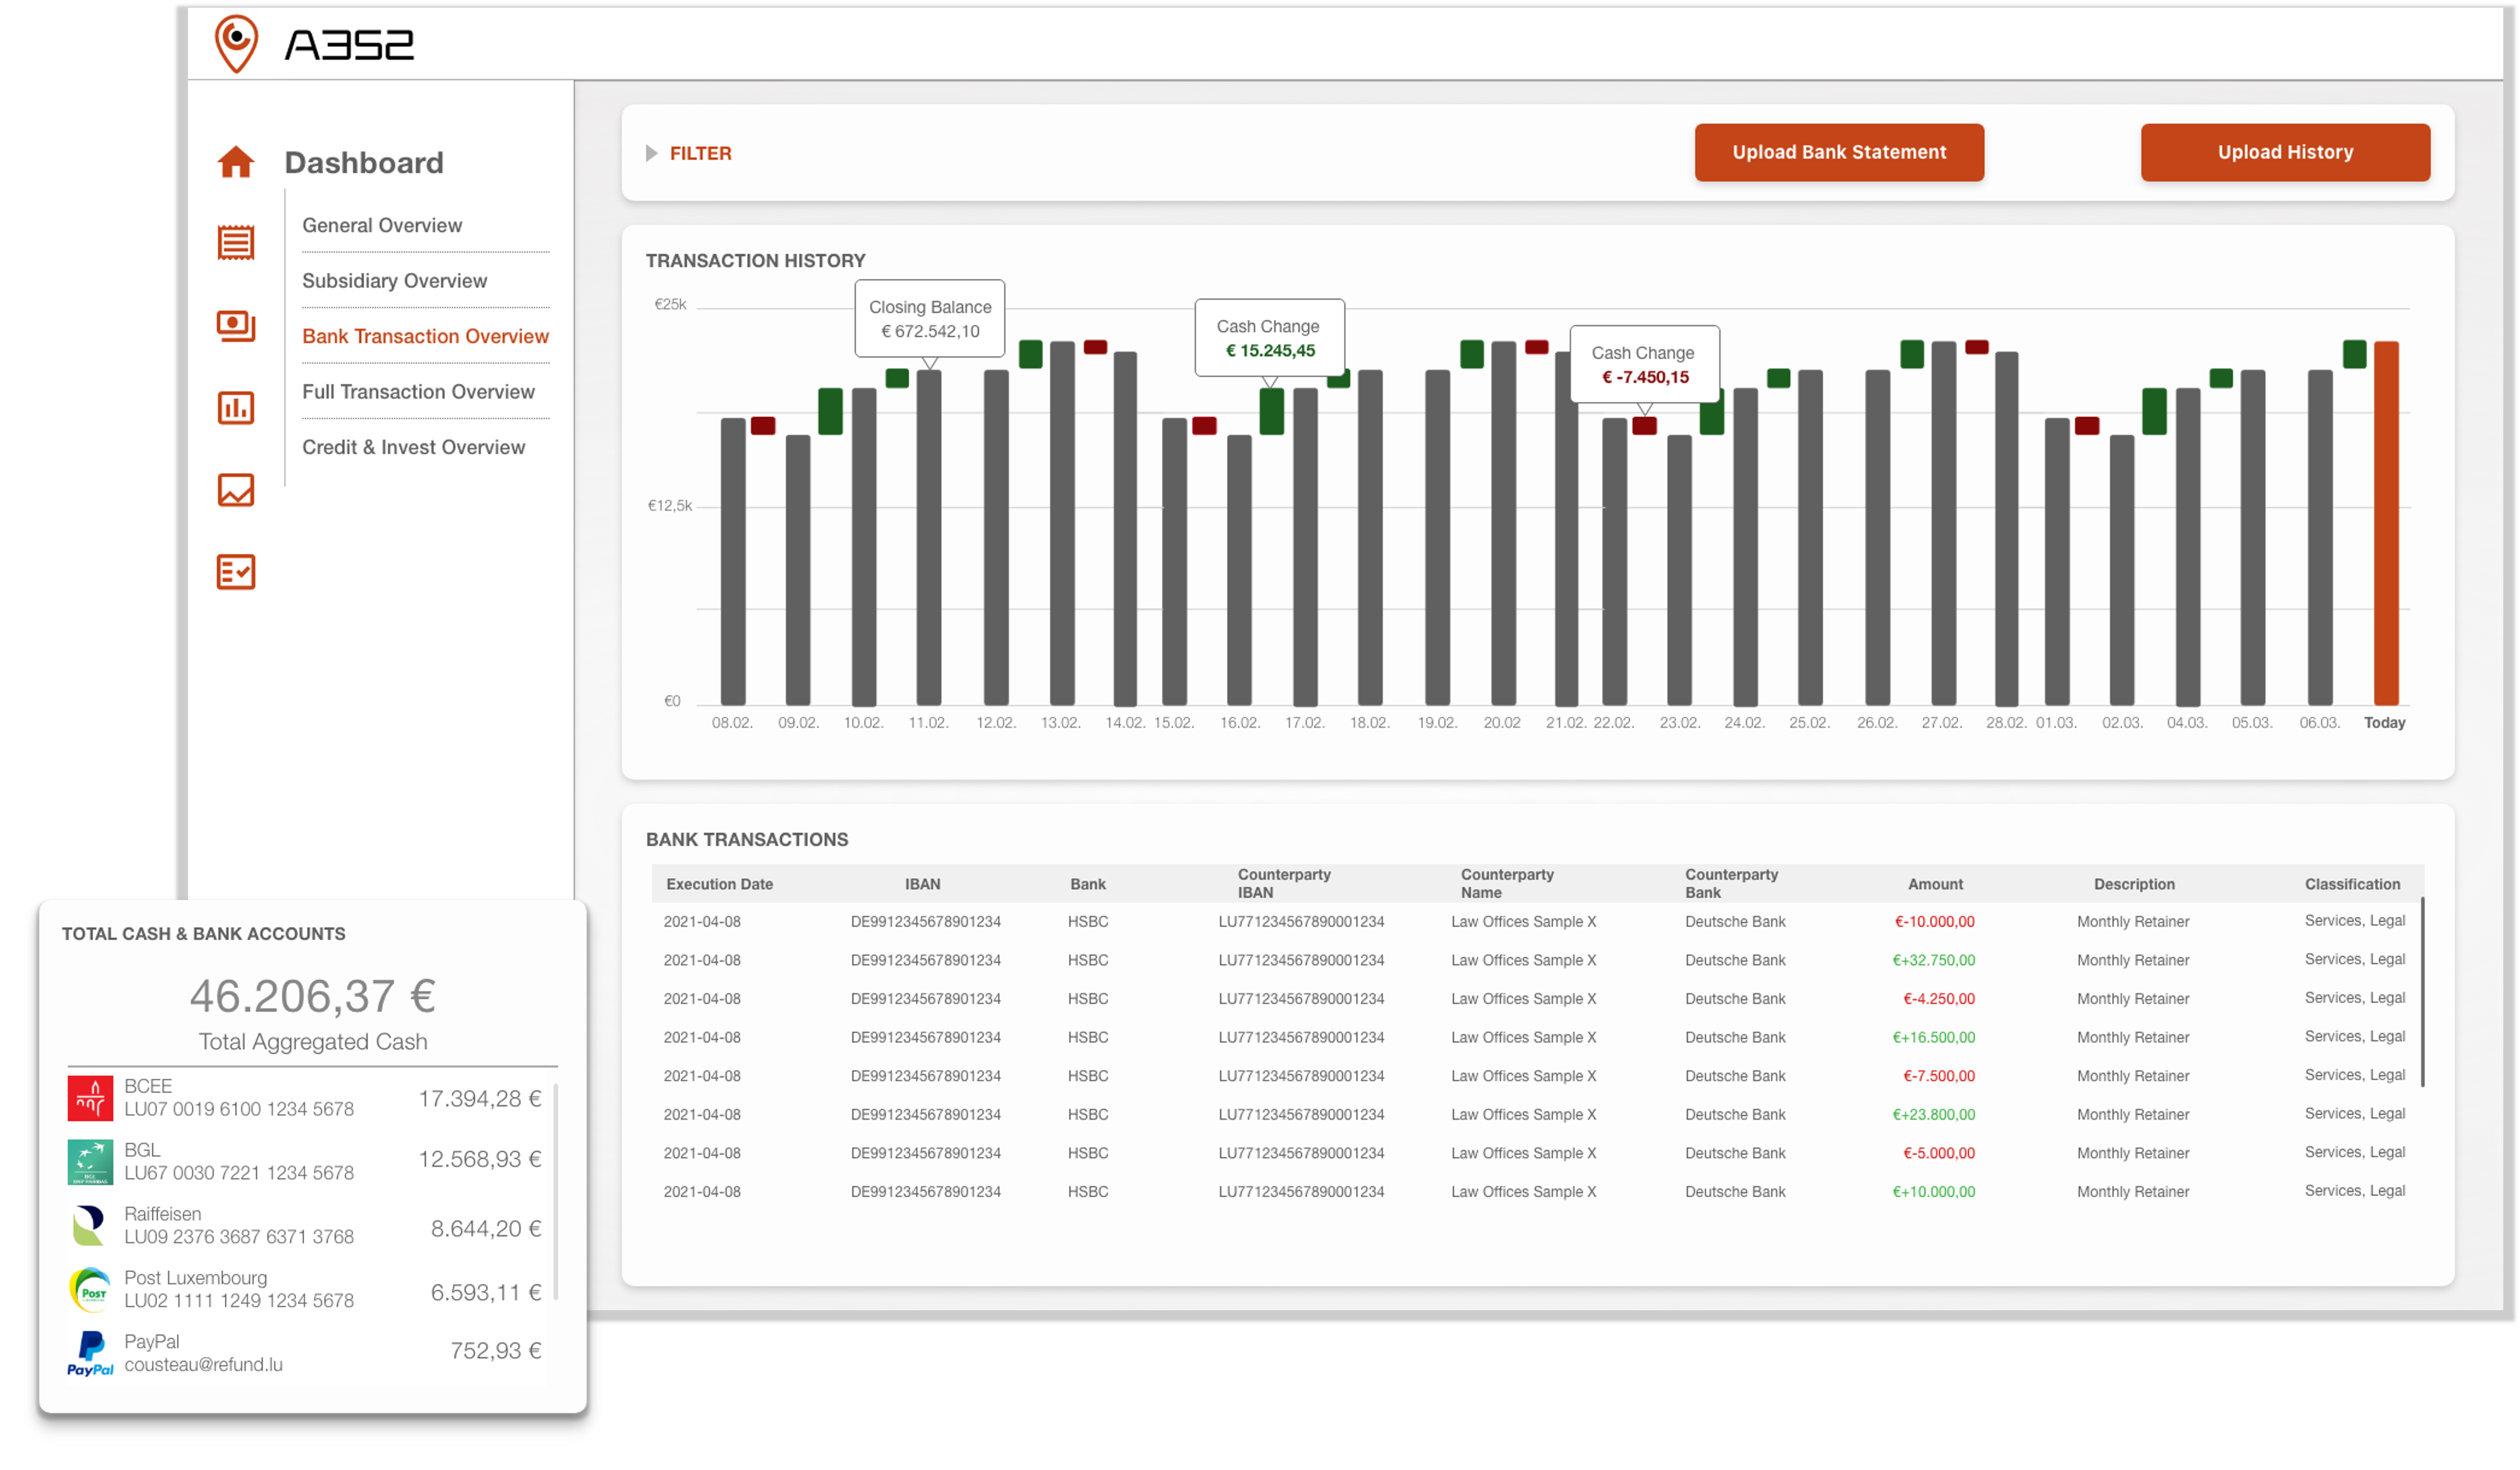This screenshot has height=1470, width=2520.
Task: Open the bar chart reports icon
Action: [x=236, y=408]
